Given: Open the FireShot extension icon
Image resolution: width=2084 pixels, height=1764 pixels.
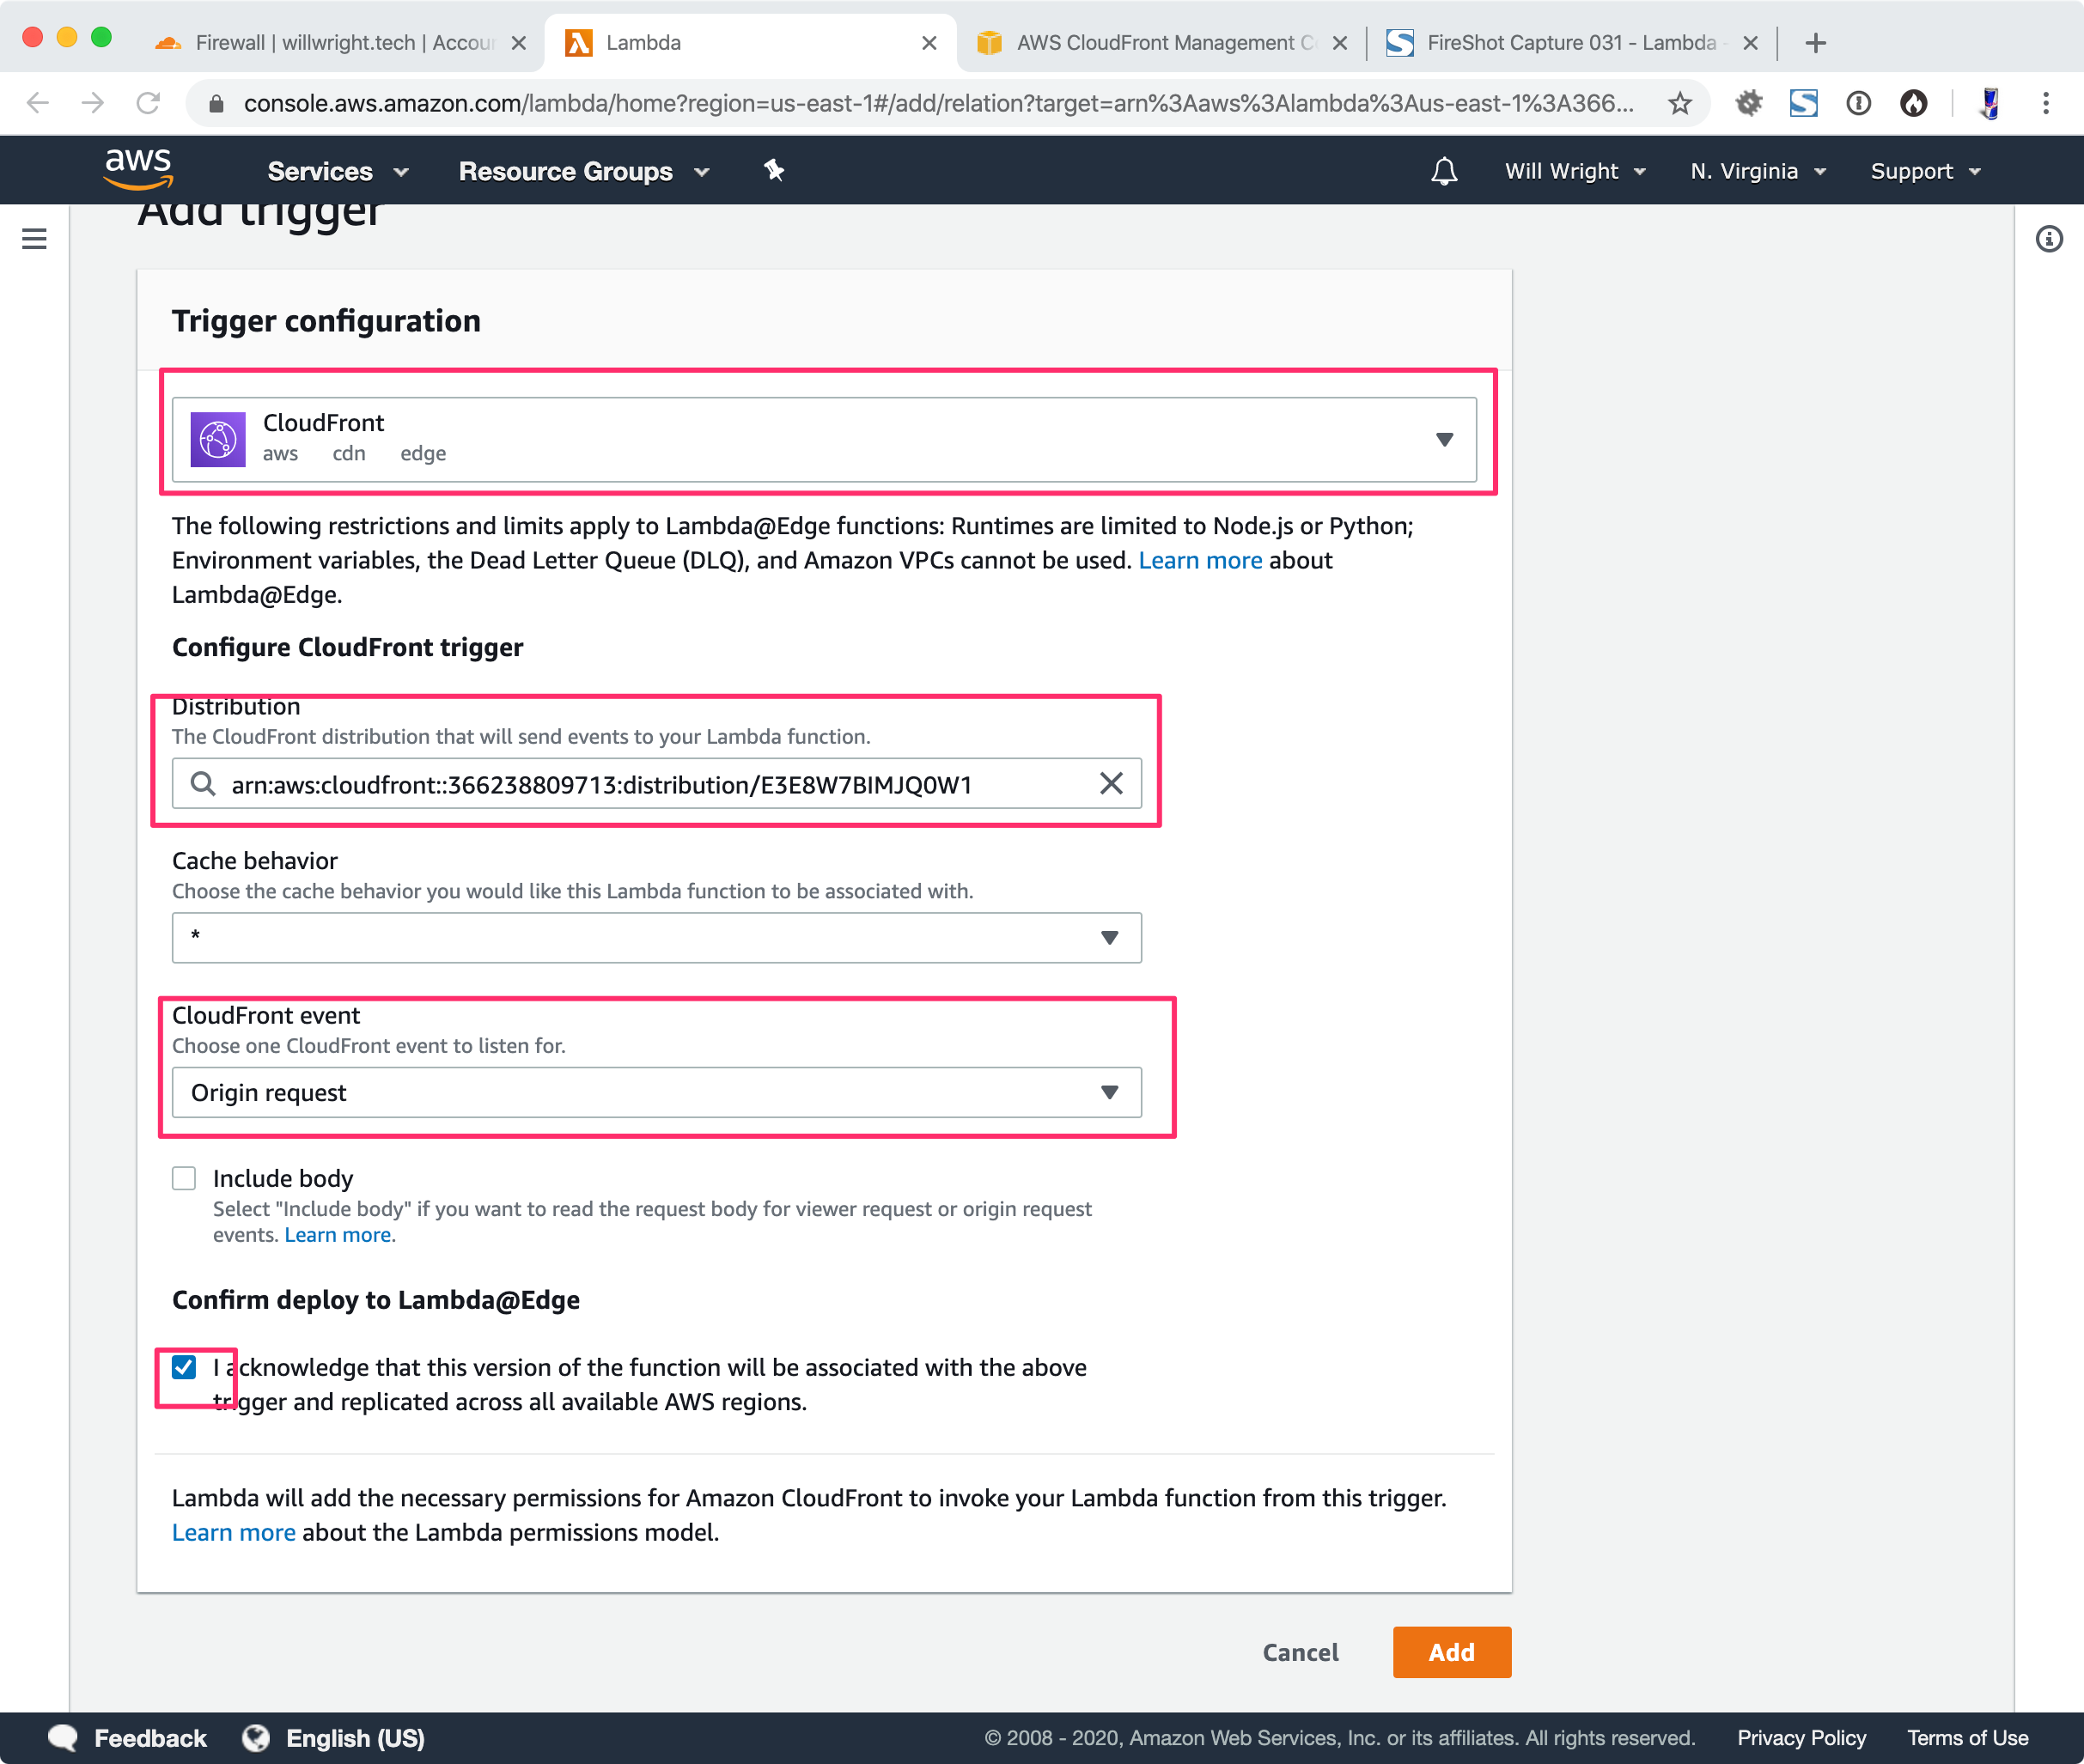Looking at the screenshot, I should pyautogui.click(x=1804, y=103).
